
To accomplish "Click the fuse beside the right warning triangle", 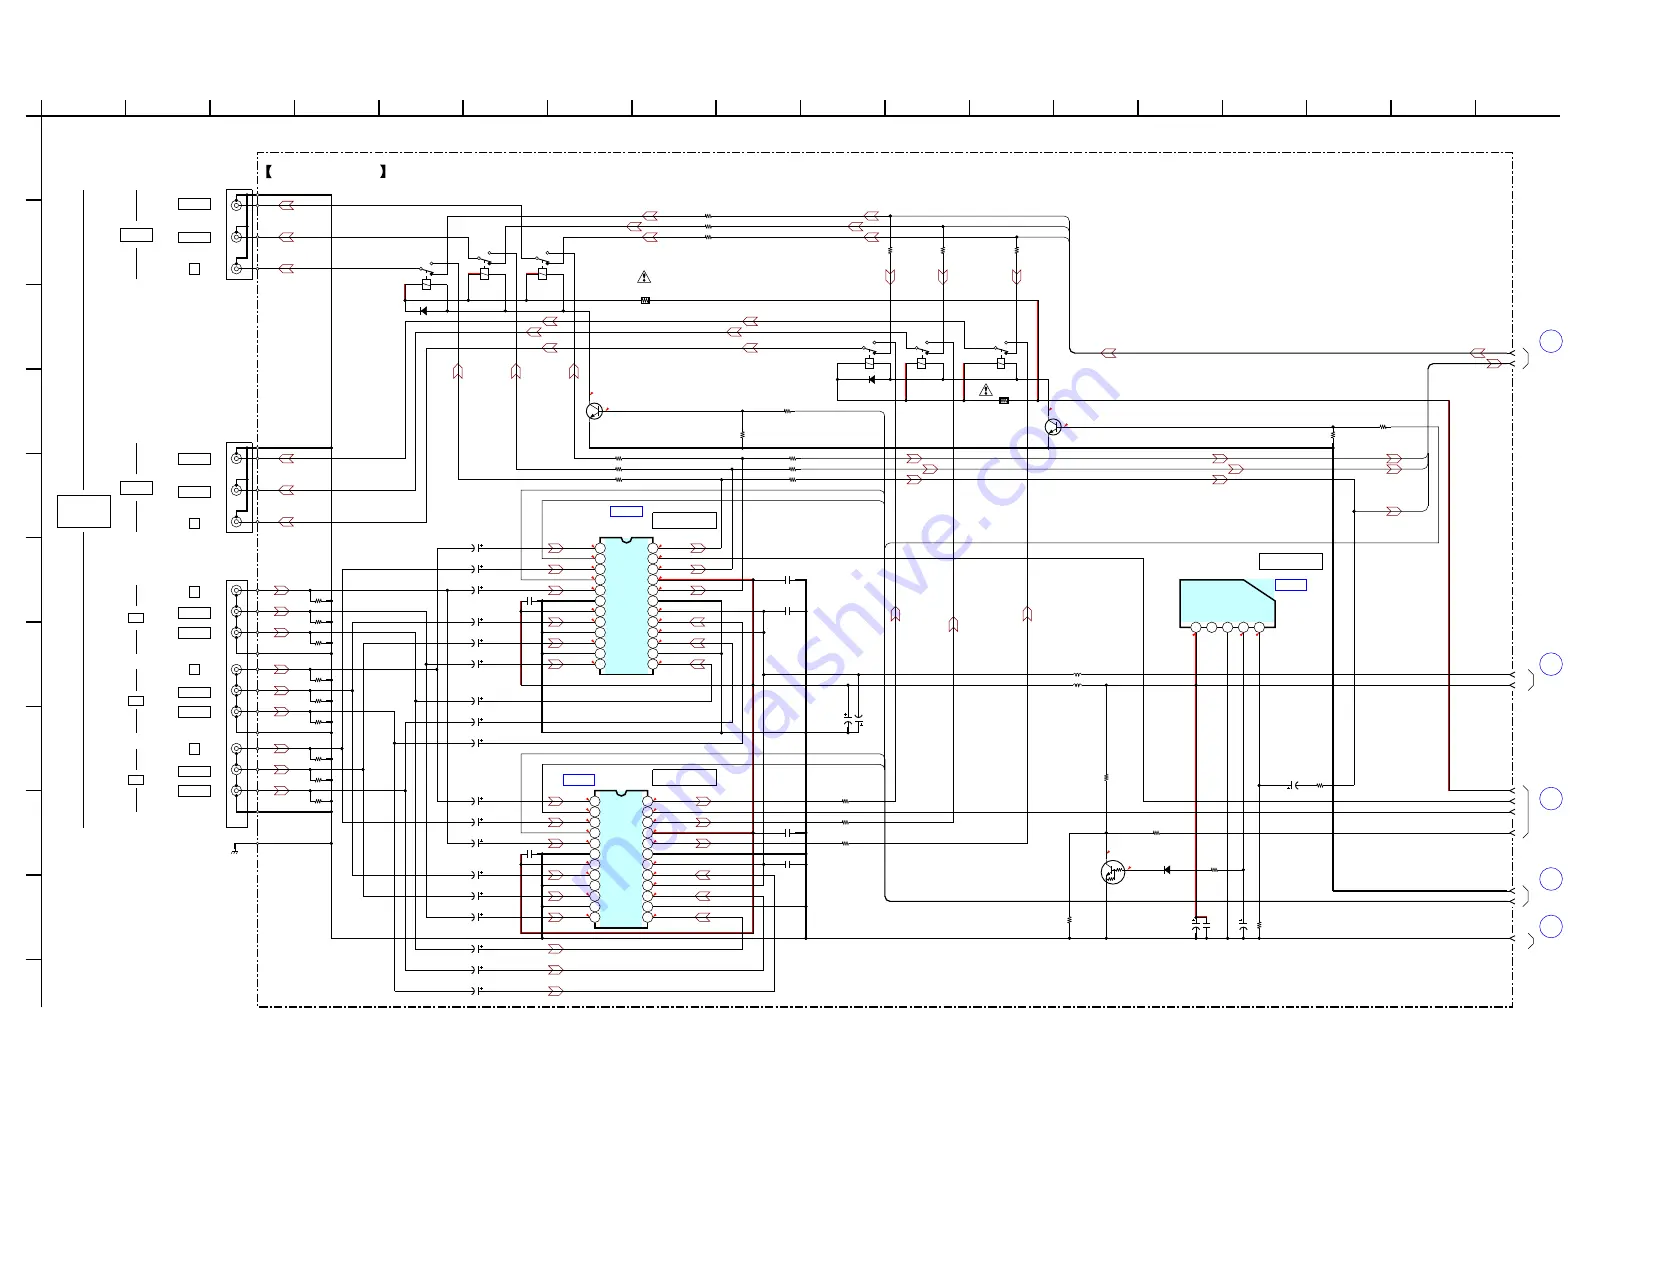I will click(1004, 400).
